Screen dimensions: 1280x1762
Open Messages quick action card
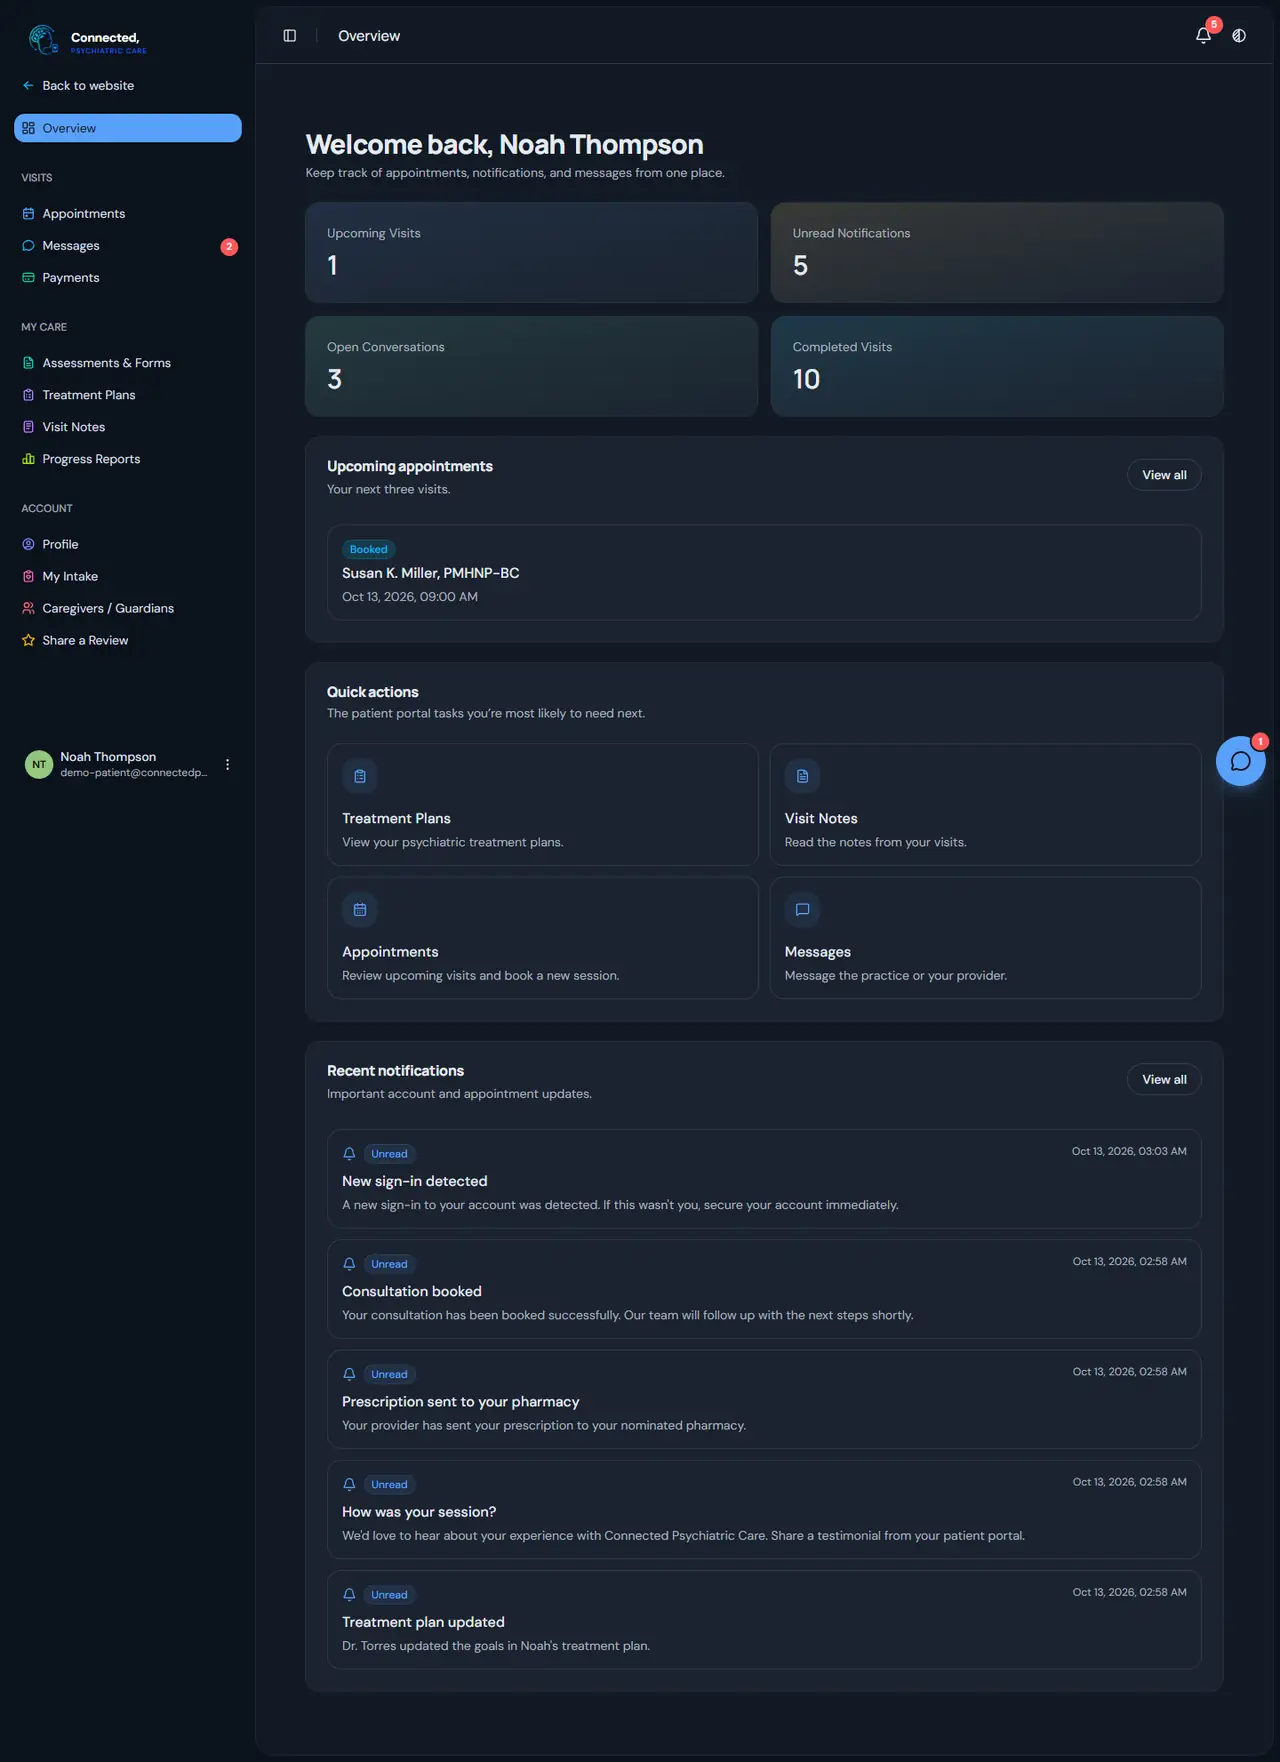[985, 938]
